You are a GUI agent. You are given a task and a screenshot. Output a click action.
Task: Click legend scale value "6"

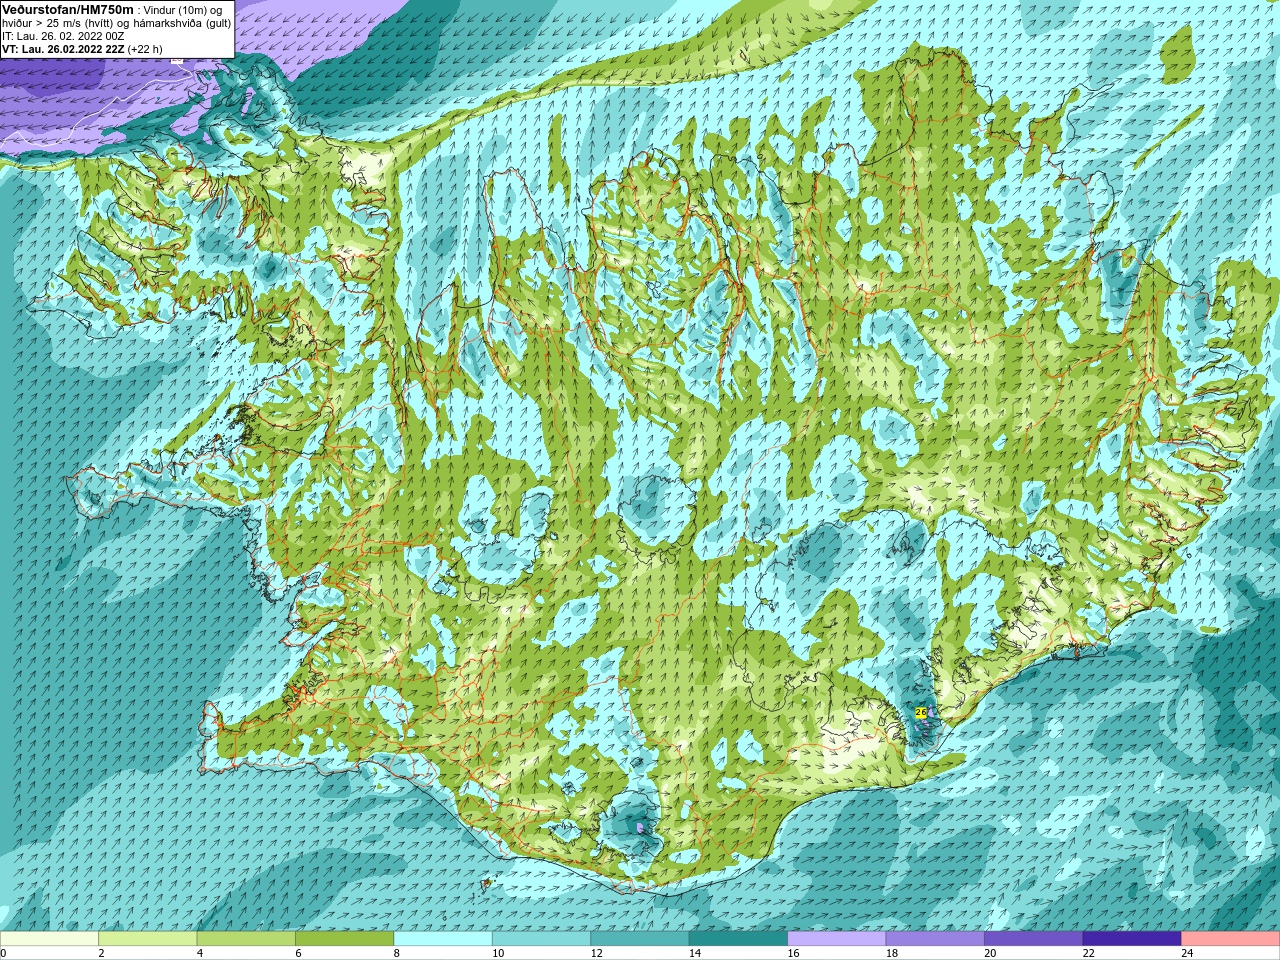point(298,954)
